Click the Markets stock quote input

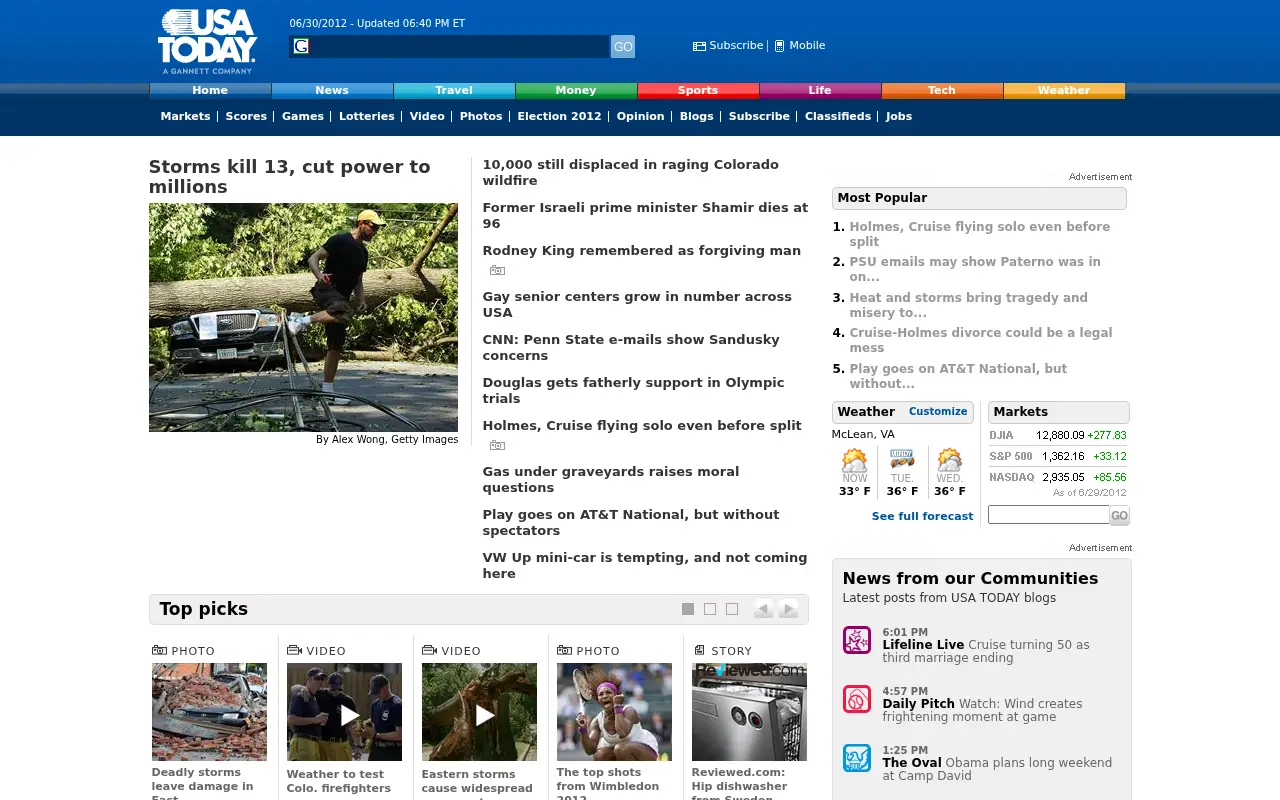[1049, 515]
